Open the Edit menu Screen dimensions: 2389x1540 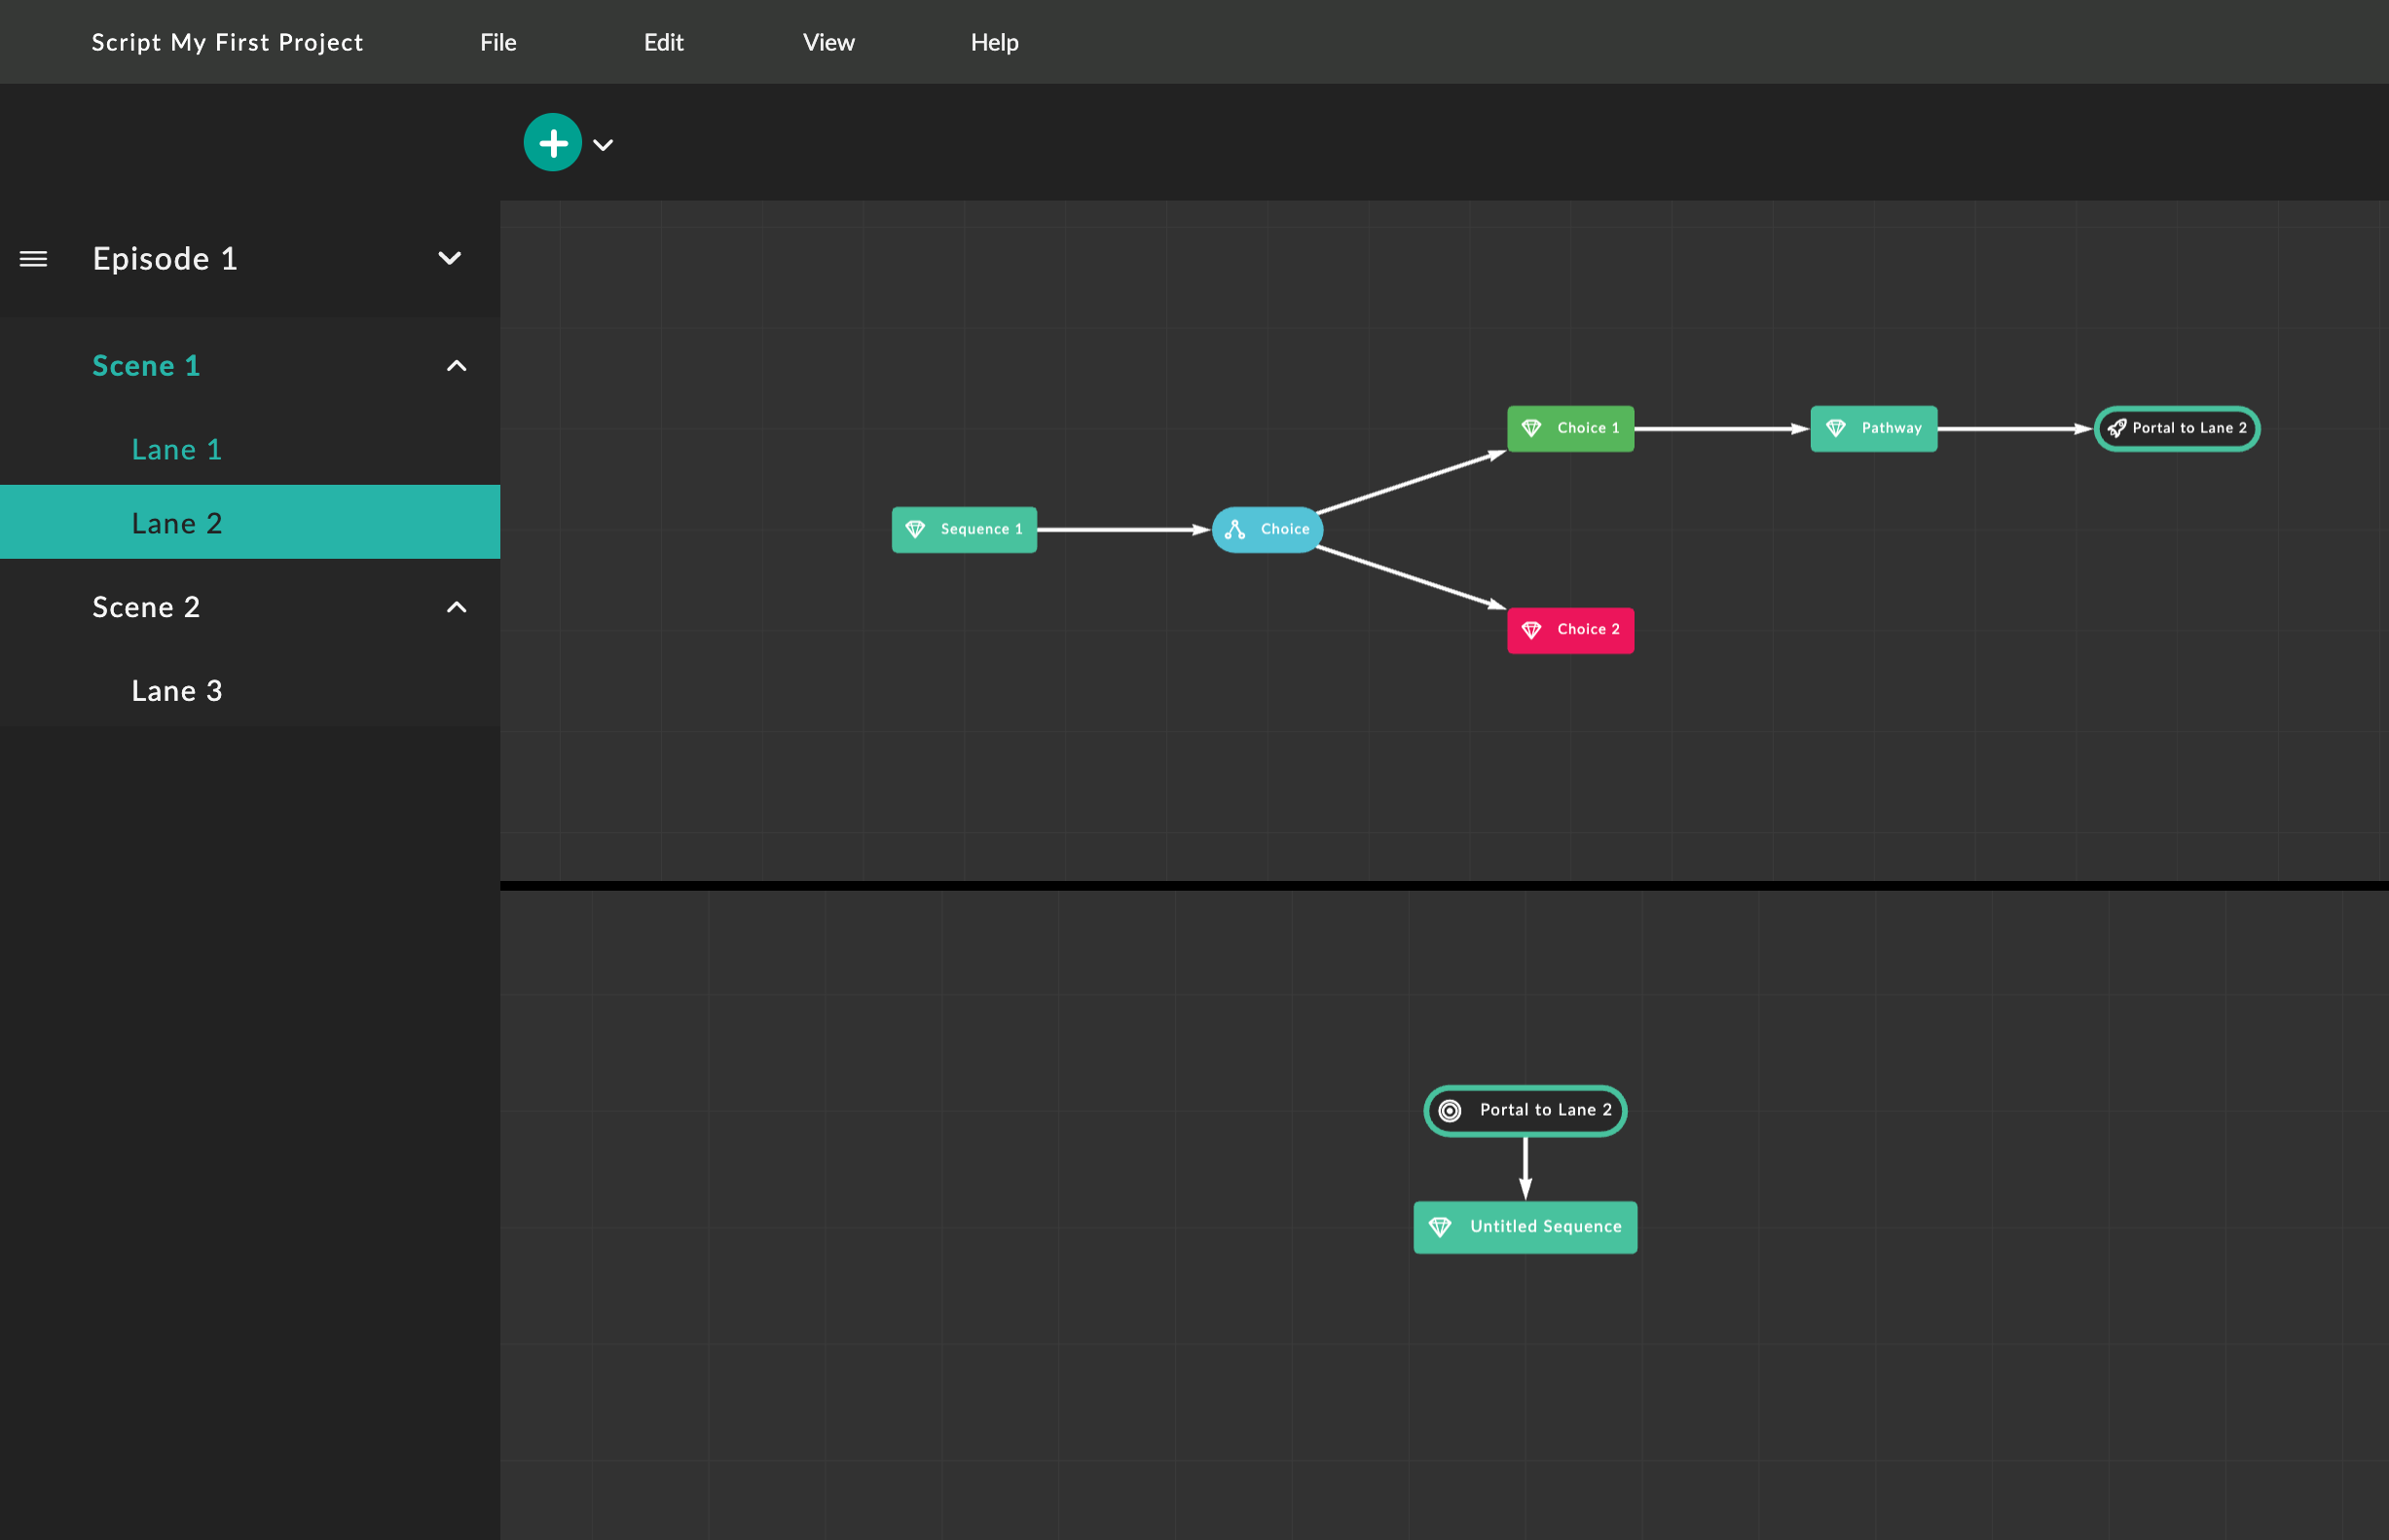[x=663, y=42]
